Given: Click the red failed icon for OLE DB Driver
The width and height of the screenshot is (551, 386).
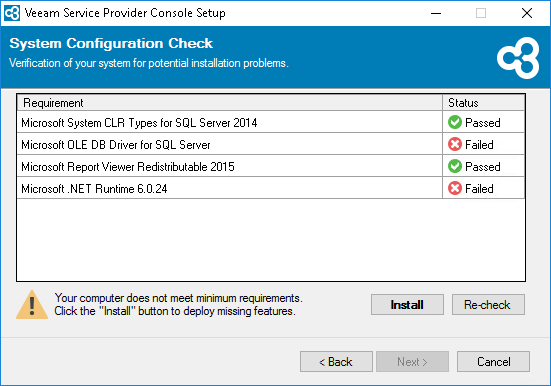Looking at the screenshot, I should pyautogui.click(x=455, y=144).
